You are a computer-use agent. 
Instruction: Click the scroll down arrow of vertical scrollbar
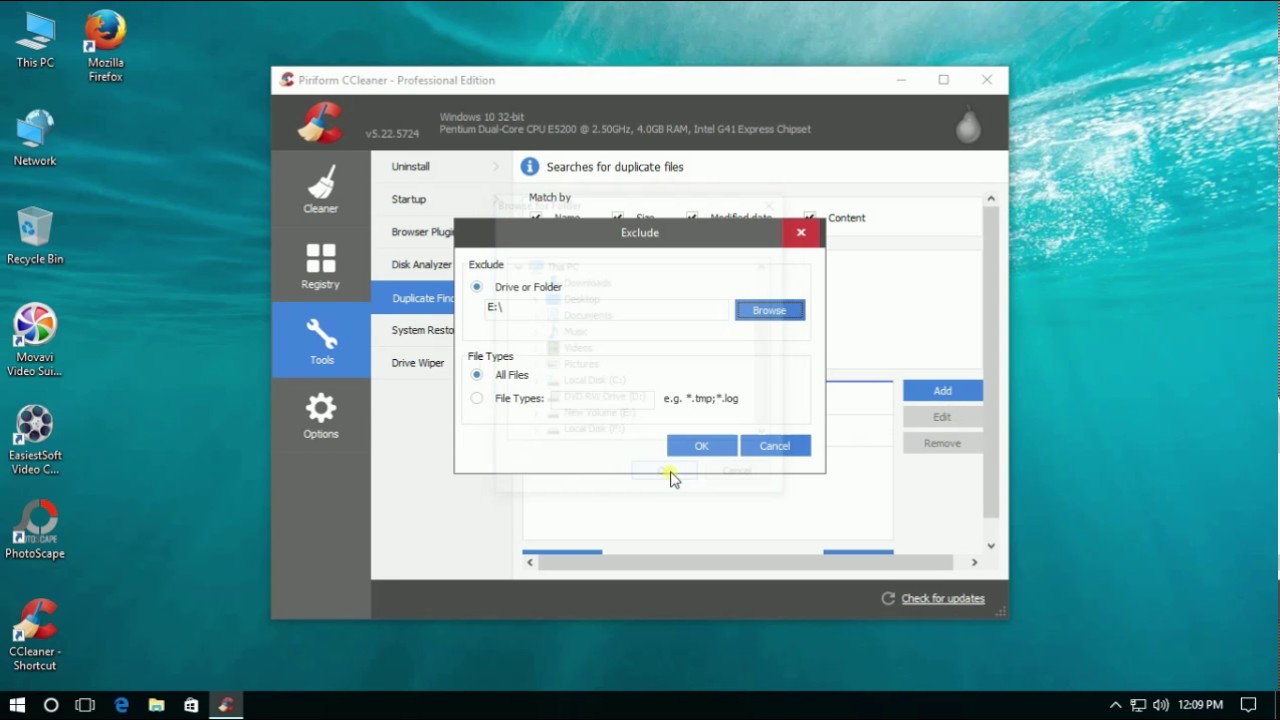click(x=991, y=546)
